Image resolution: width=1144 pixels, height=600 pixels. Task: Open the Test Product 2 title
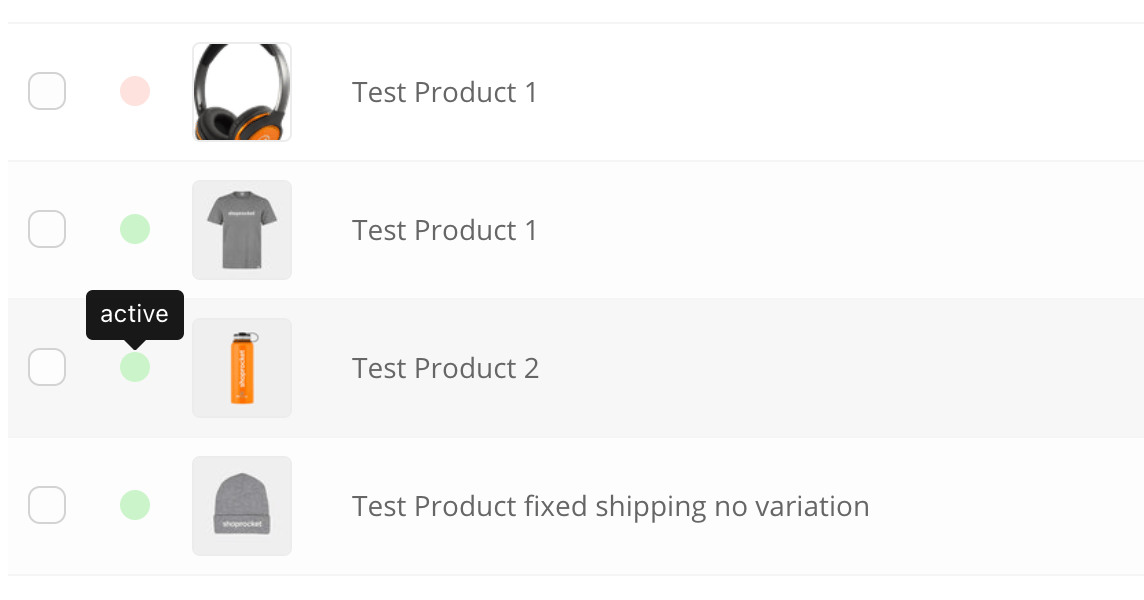click(x=445, y=369)
